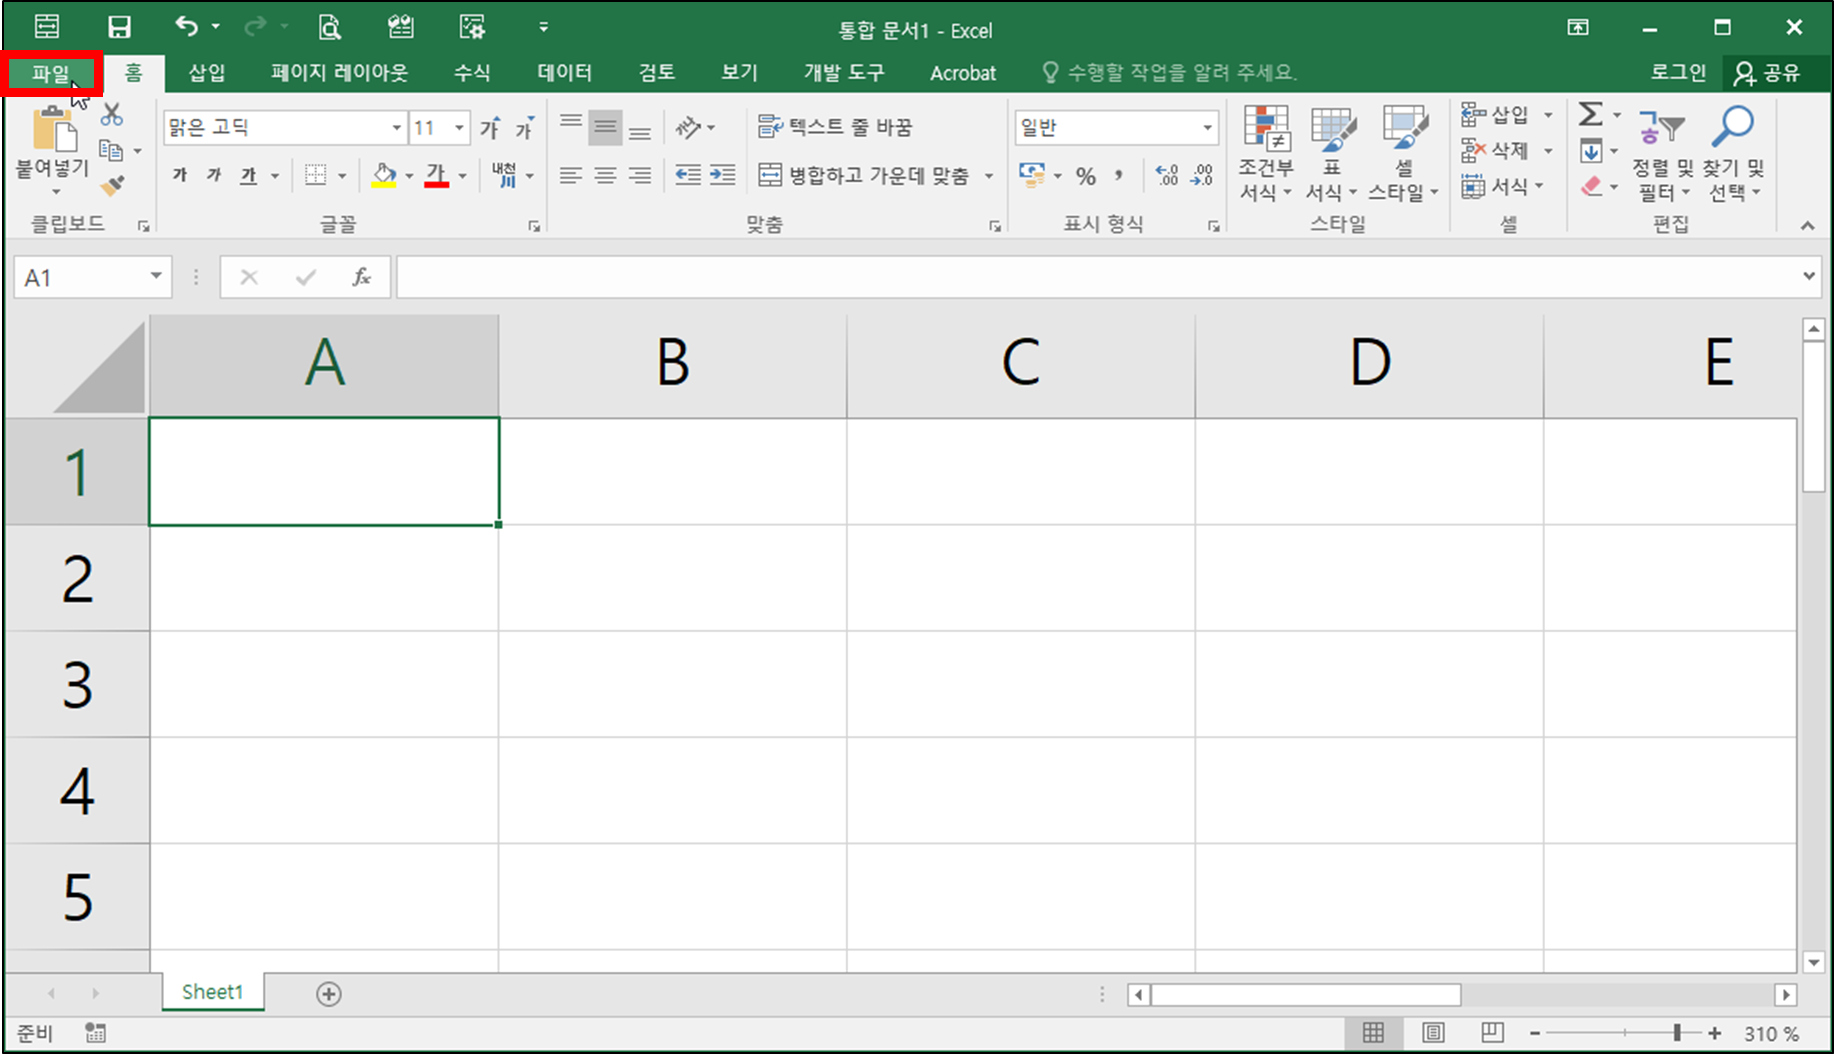This screenshot has width=1834, height=1054.
Task: Open the font name 맑은 고딕 dropdown
Action: coord(396,127)
